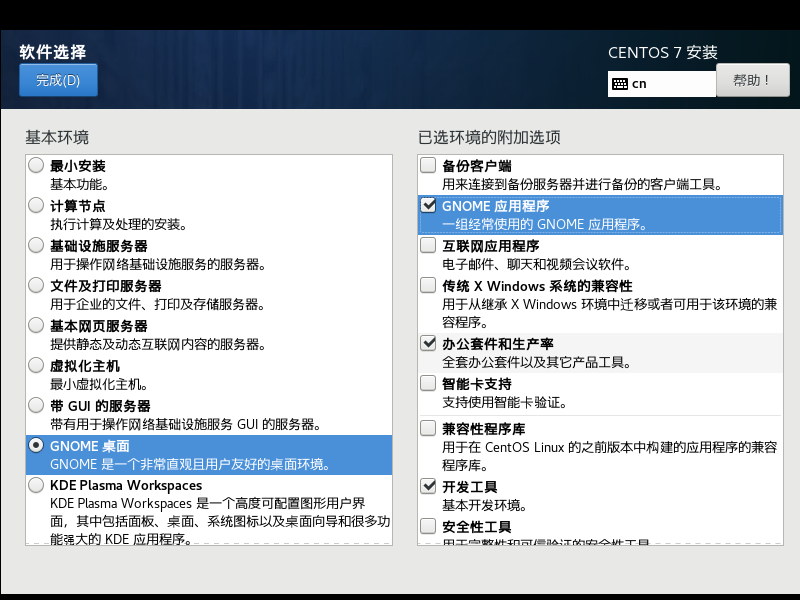Click the 基本功能。 description text
Image resolution: width=800 pixels, height=600 pixels.
(79, 184)
